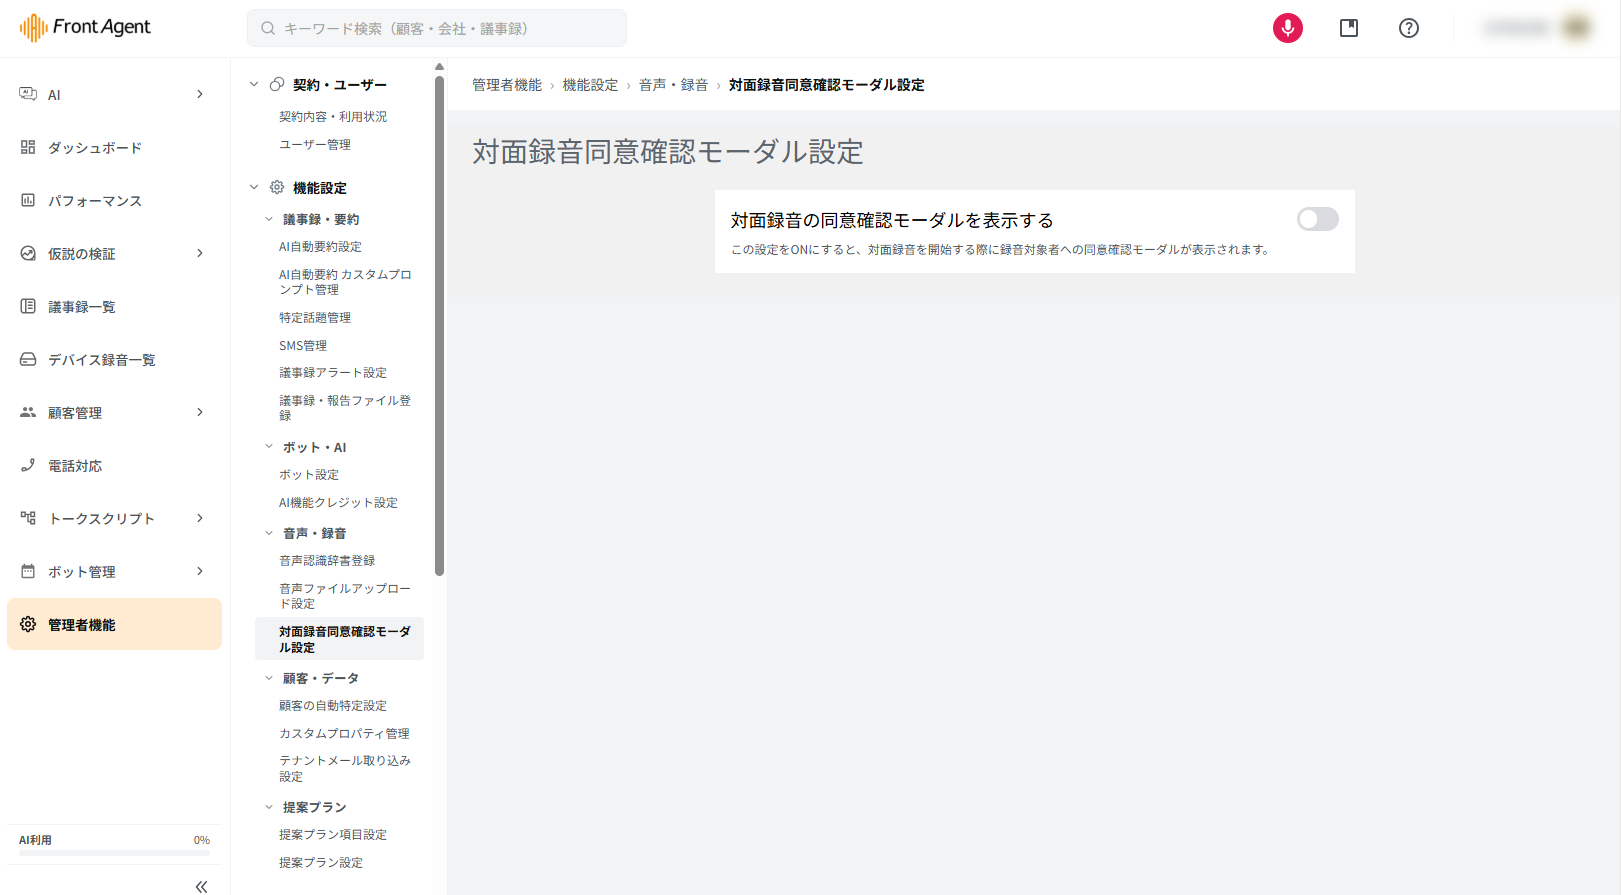Viewport: 1621px width, 895px height.
Task: Open AI自動要約設定 page
Action: tap(320, 247)
